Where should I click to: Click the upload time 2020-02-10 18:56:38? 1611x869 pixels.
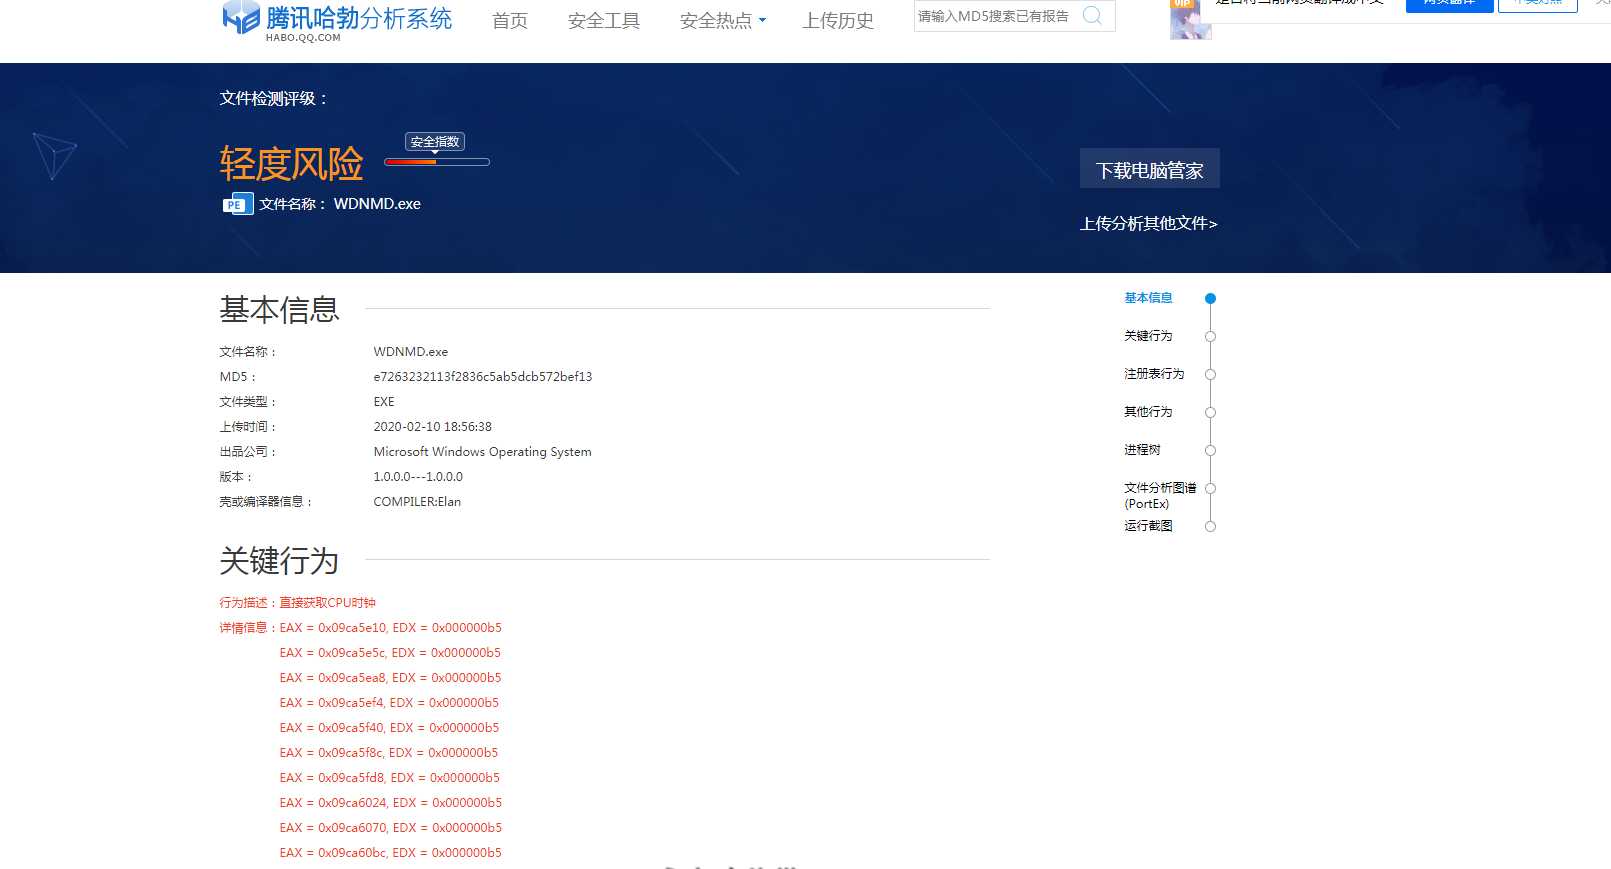[x=433, y=427]
